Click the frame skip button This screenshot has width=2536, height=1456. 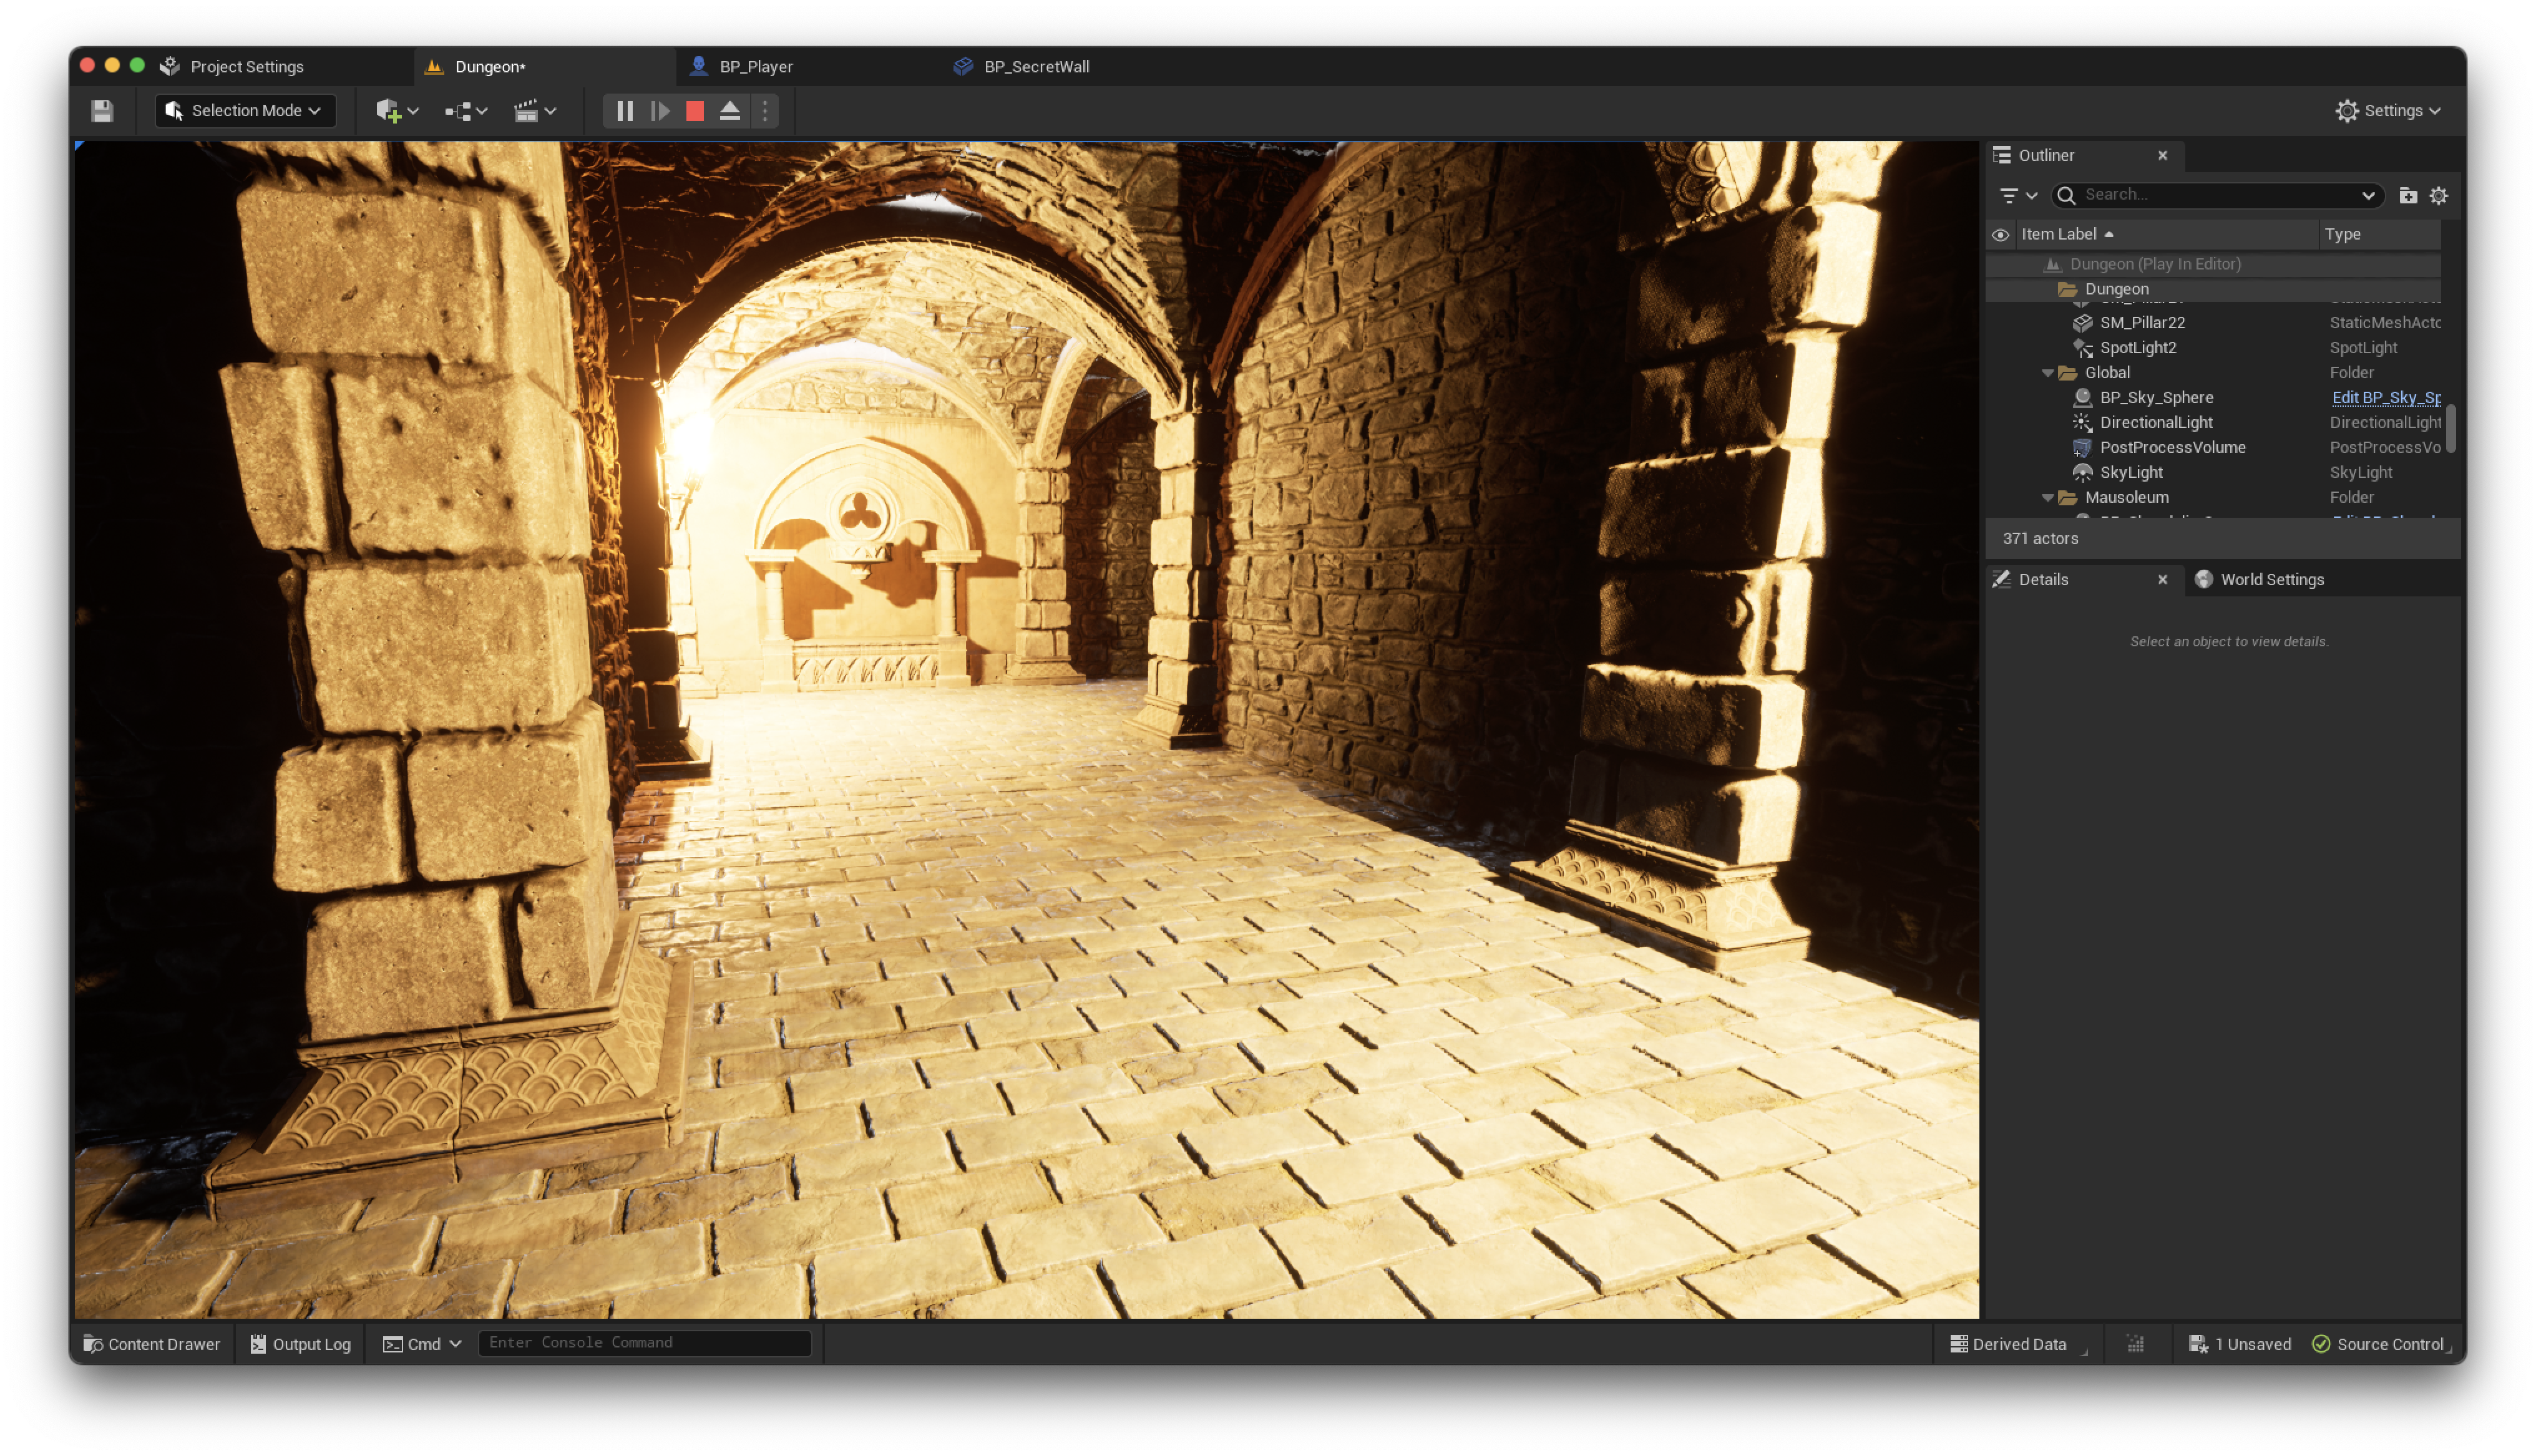tap(660, 111)
